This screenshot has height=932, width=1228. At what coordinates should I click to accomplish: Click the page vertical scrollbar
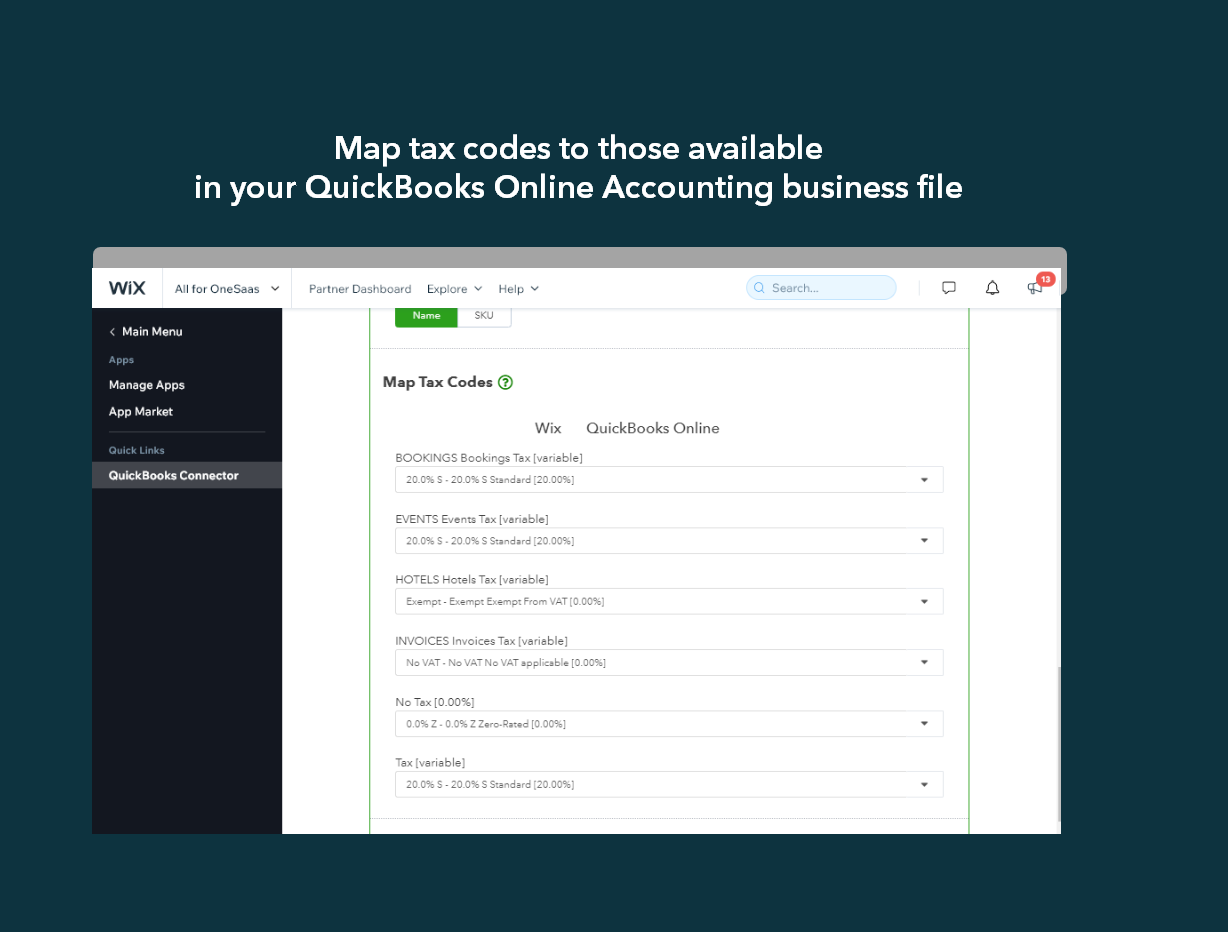1057,744
